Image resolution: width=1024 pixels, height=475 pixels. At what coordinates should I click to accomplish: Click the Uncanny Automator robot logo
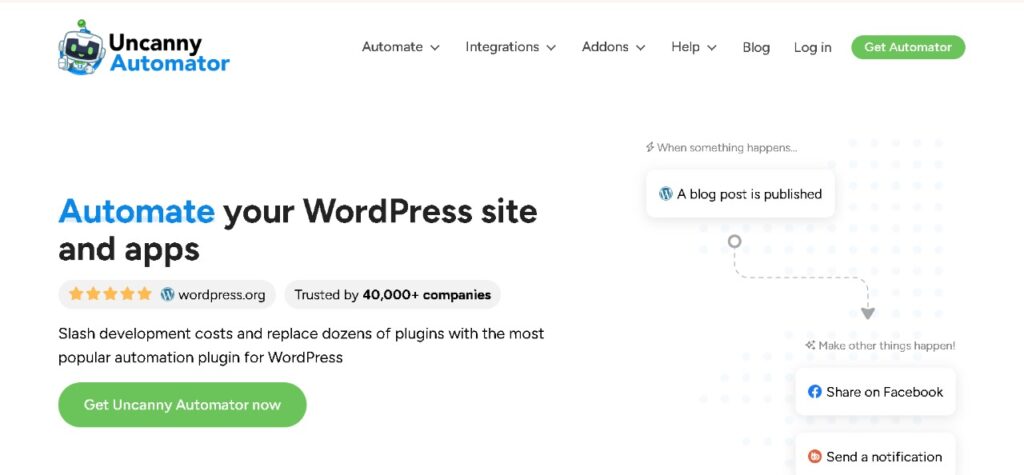[82, 51]
